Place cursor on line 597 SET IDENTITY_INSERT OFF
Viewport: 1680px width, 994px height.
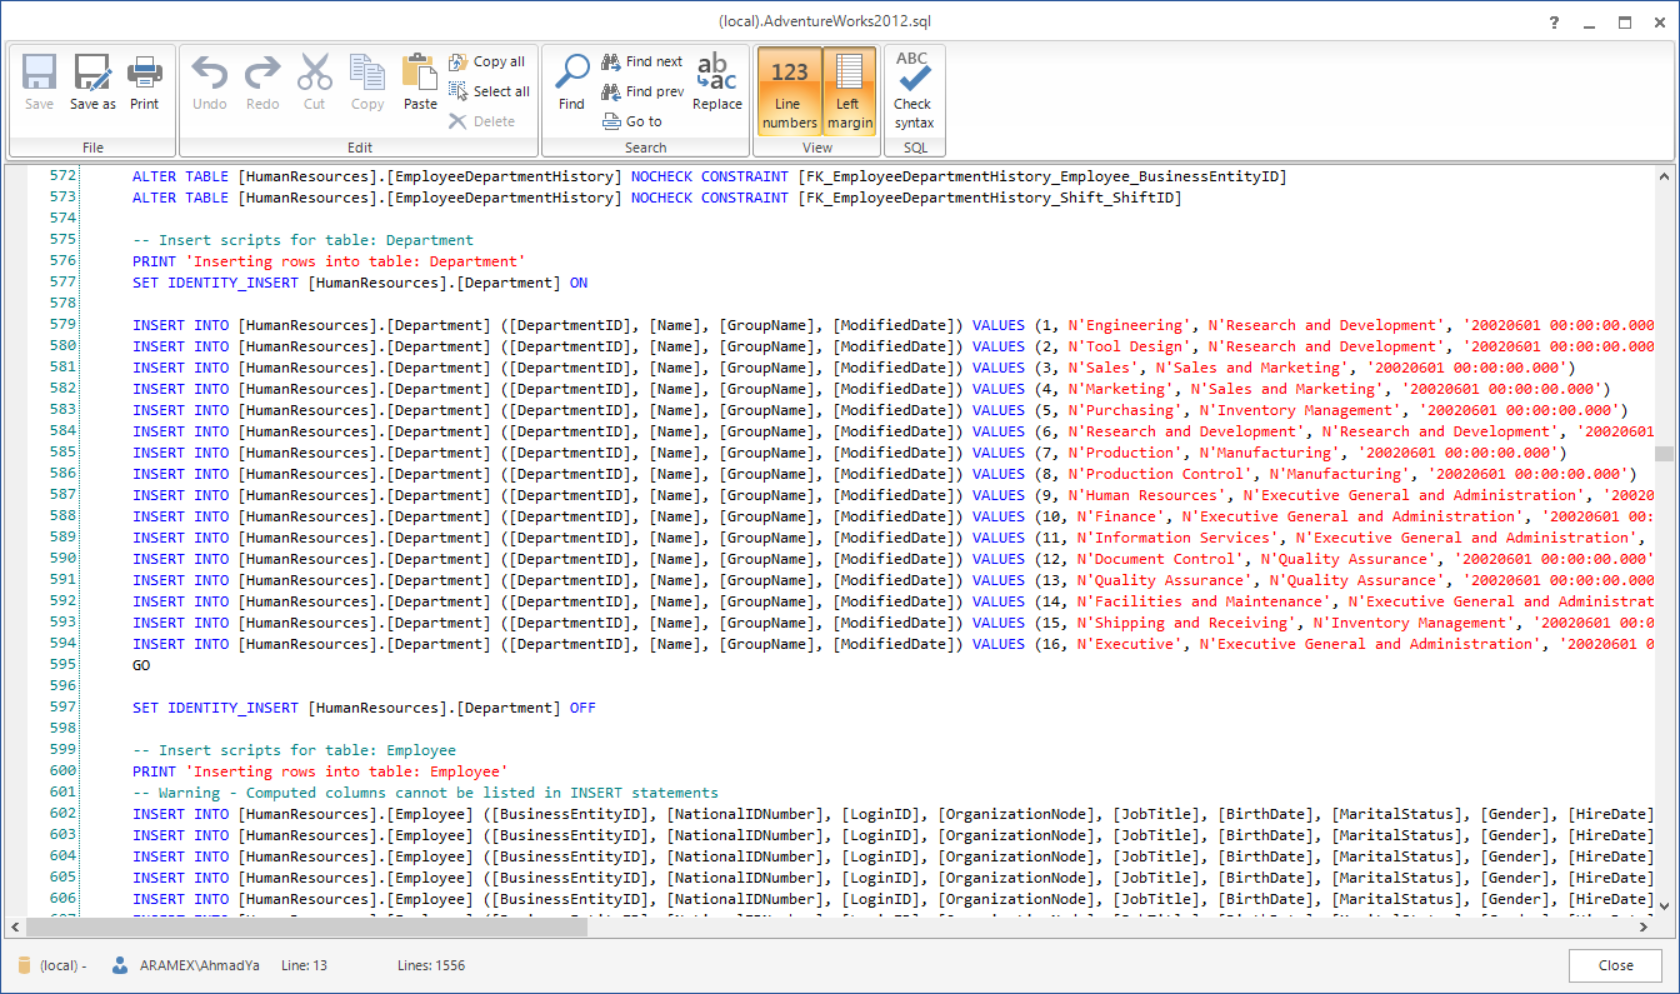pos(364,708)
